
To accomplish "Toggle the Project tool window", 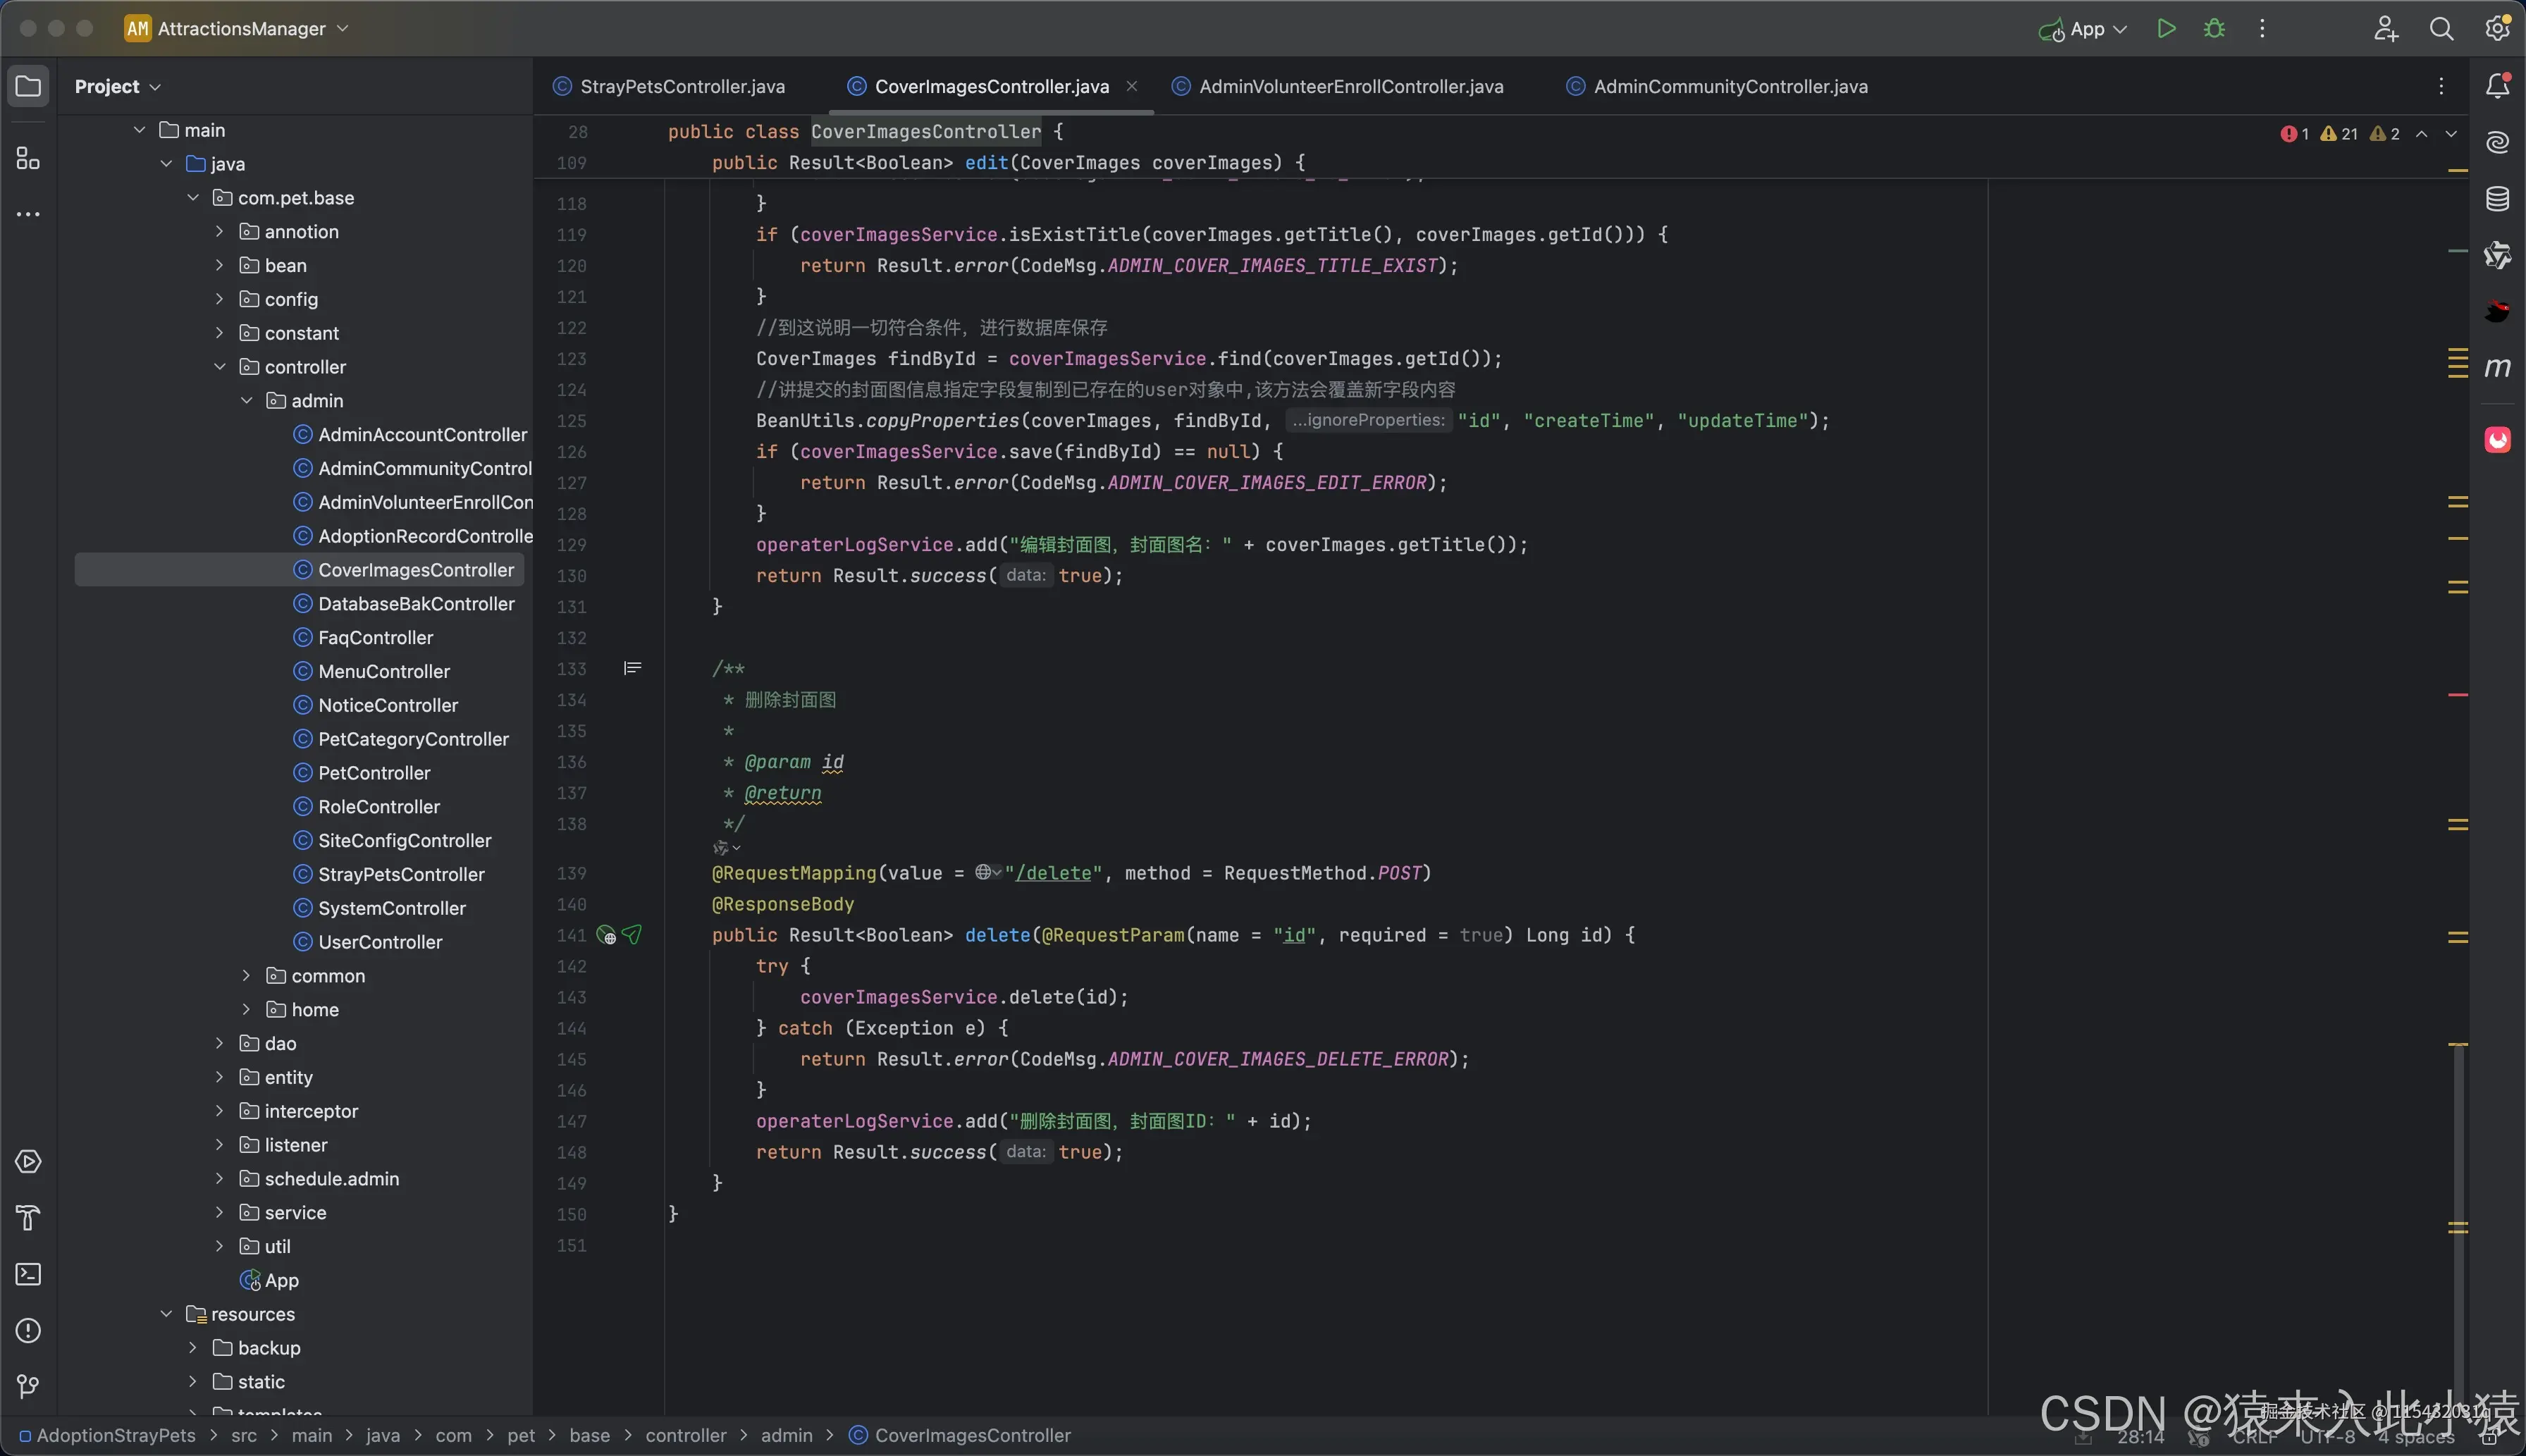I will [28, 86].
